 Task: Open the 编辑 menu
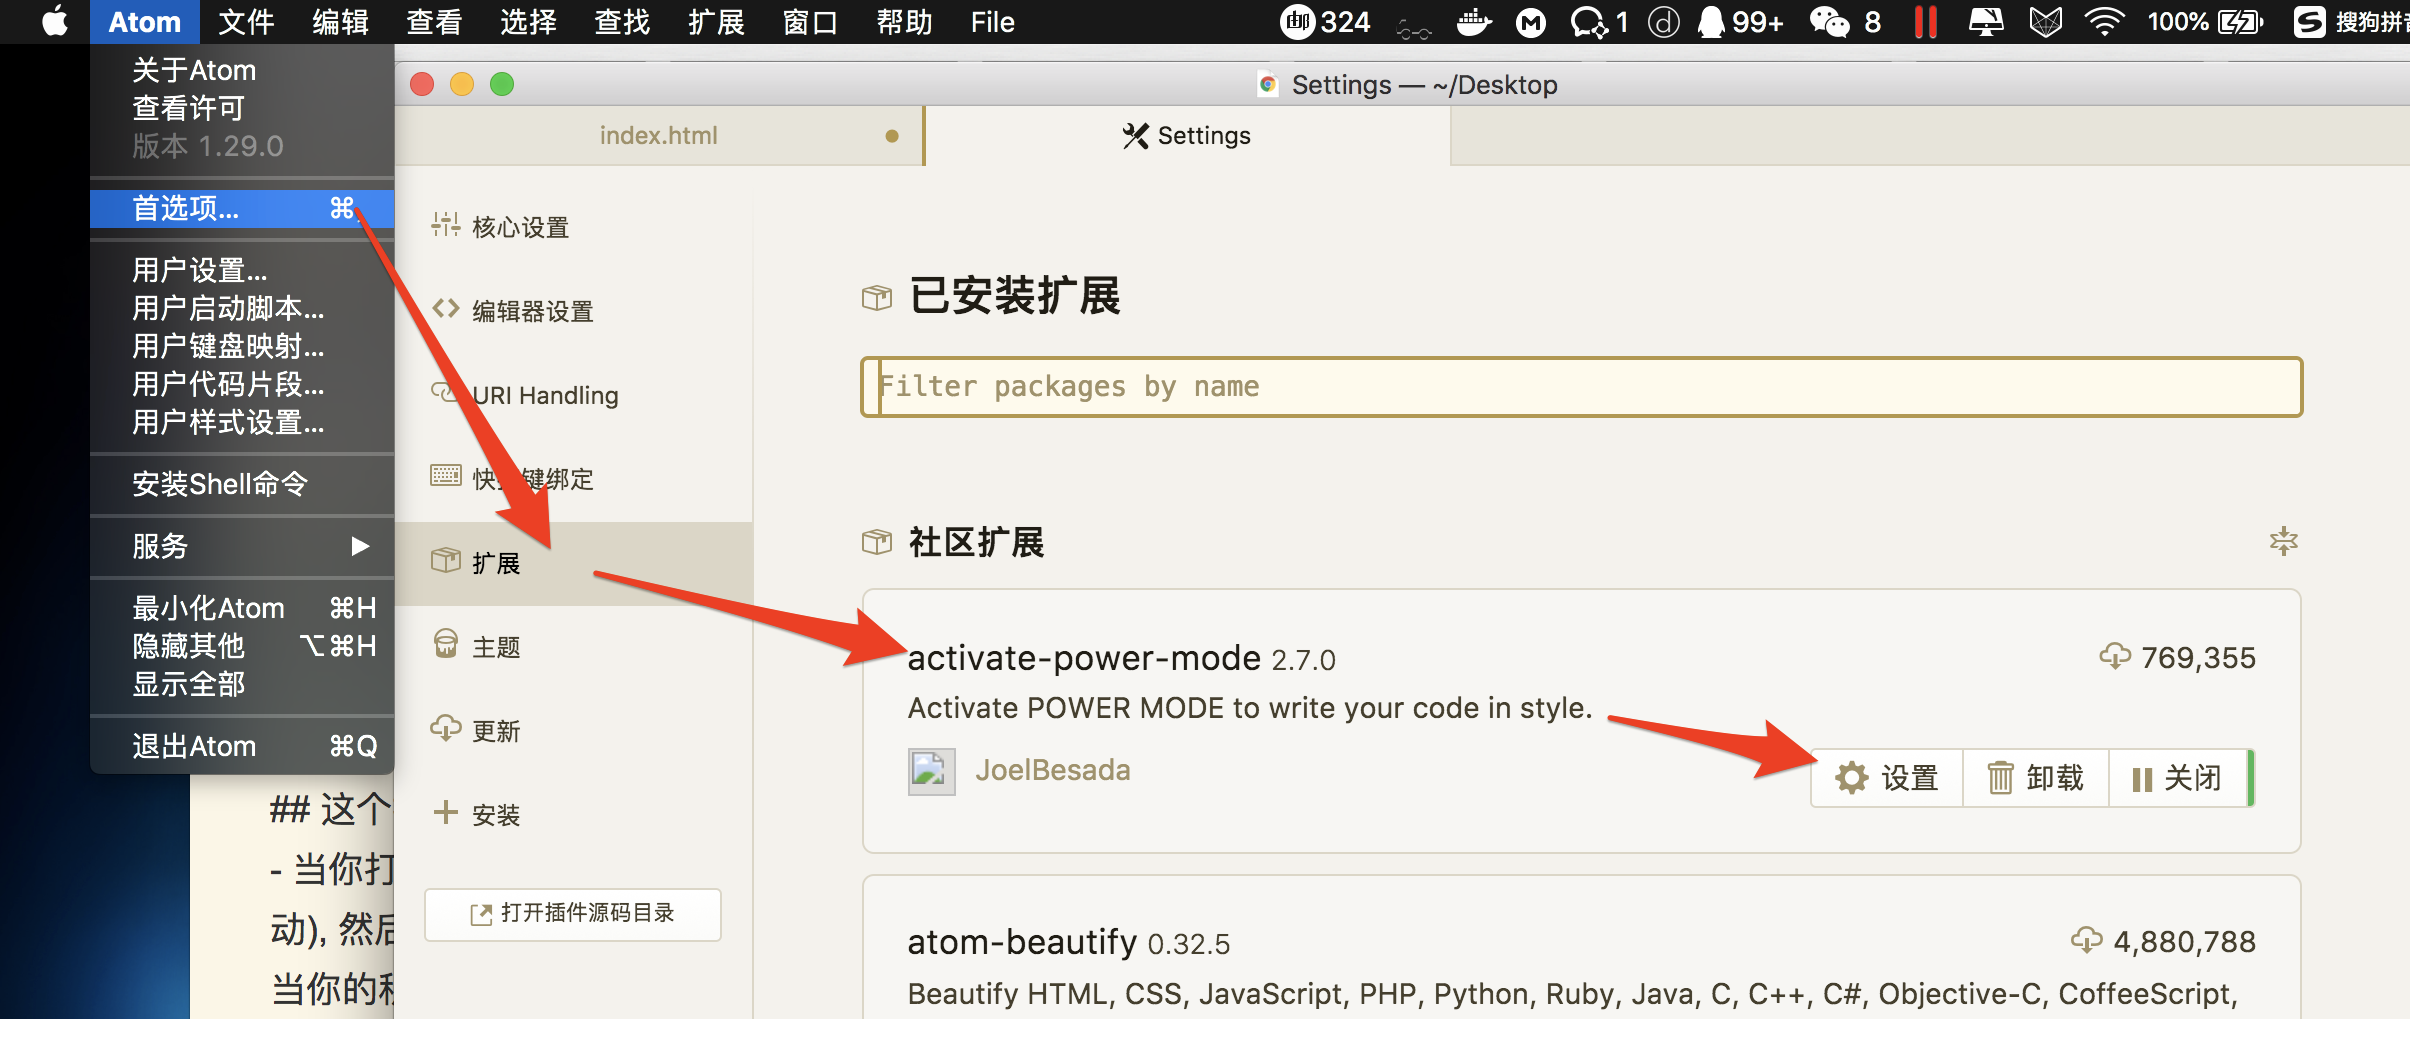pos(340,21)
